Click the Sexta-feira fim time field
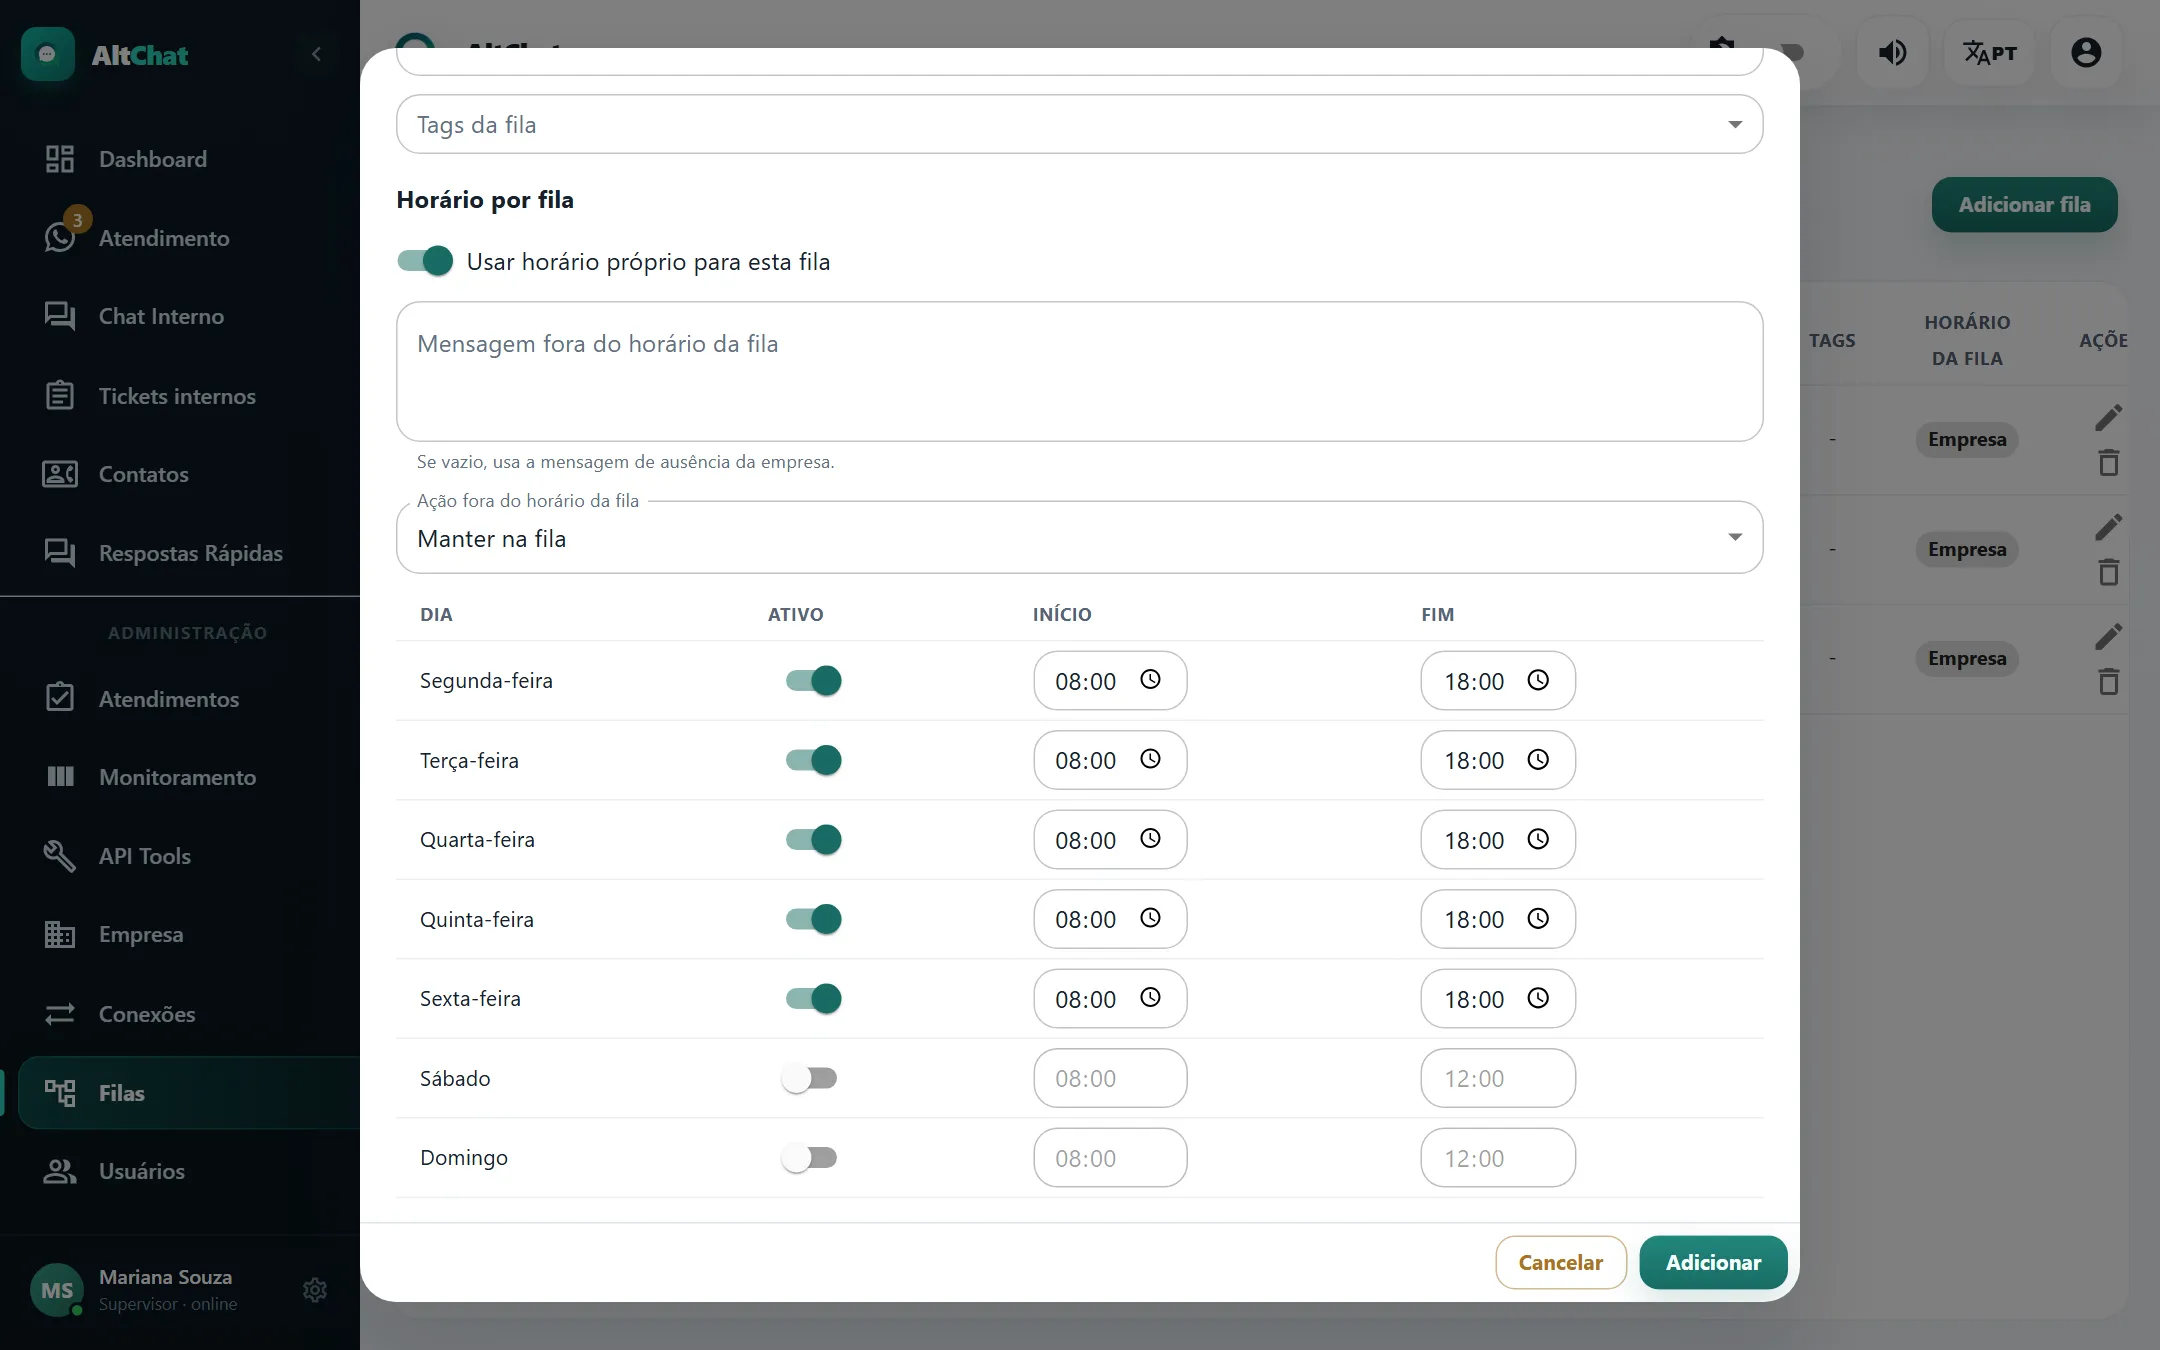 tap(1498, 998)
